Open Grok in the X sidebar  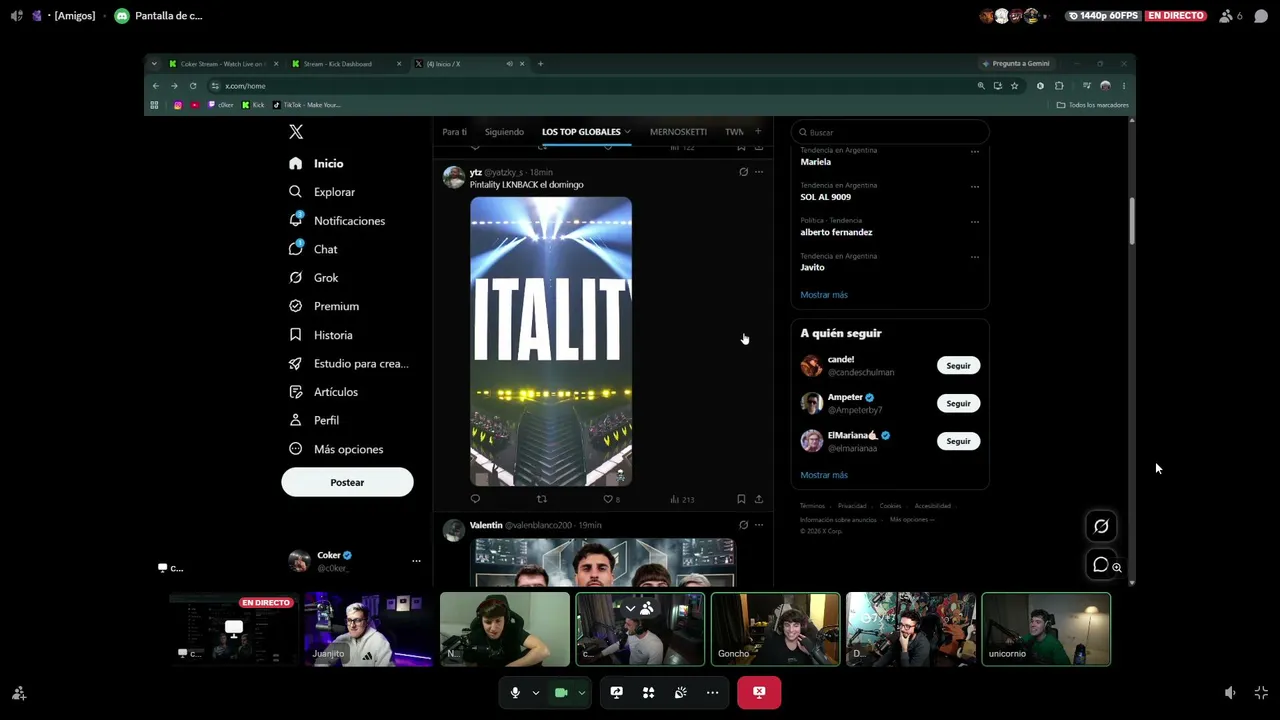pos(314,278)
